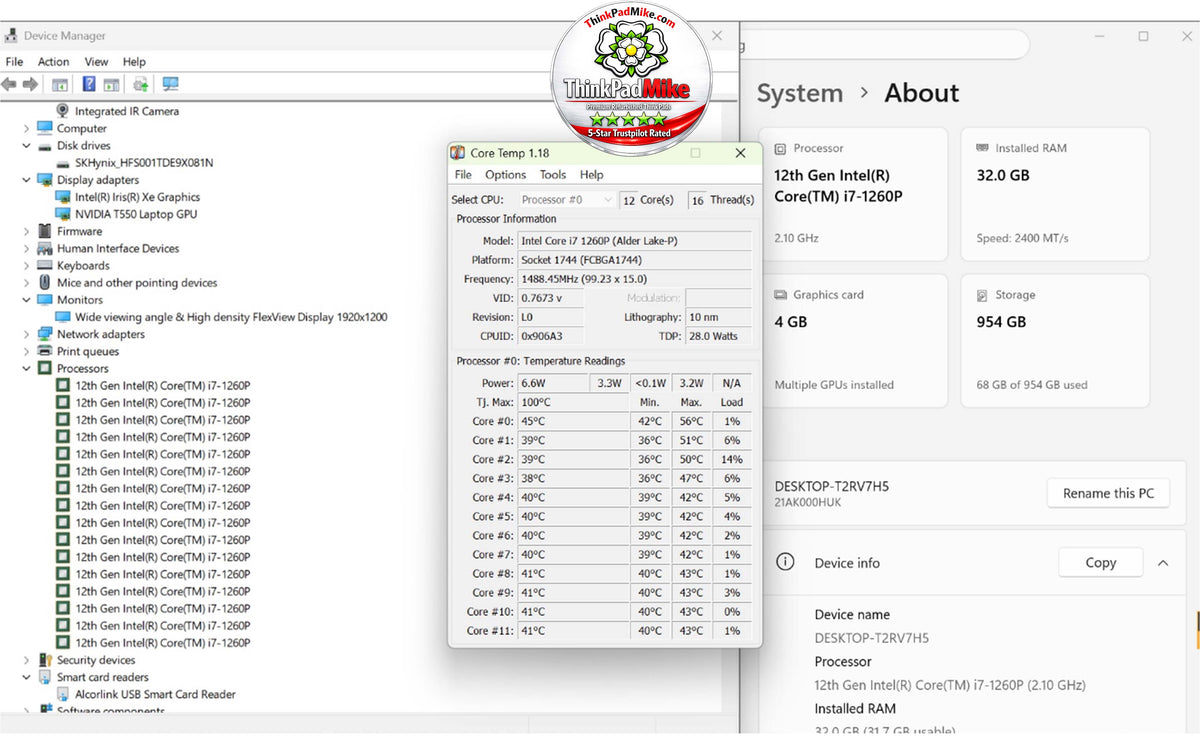Open the Select CPU dropdown in Core Temp
This screenshot has height=754, width=1200.
click(566, 200)
